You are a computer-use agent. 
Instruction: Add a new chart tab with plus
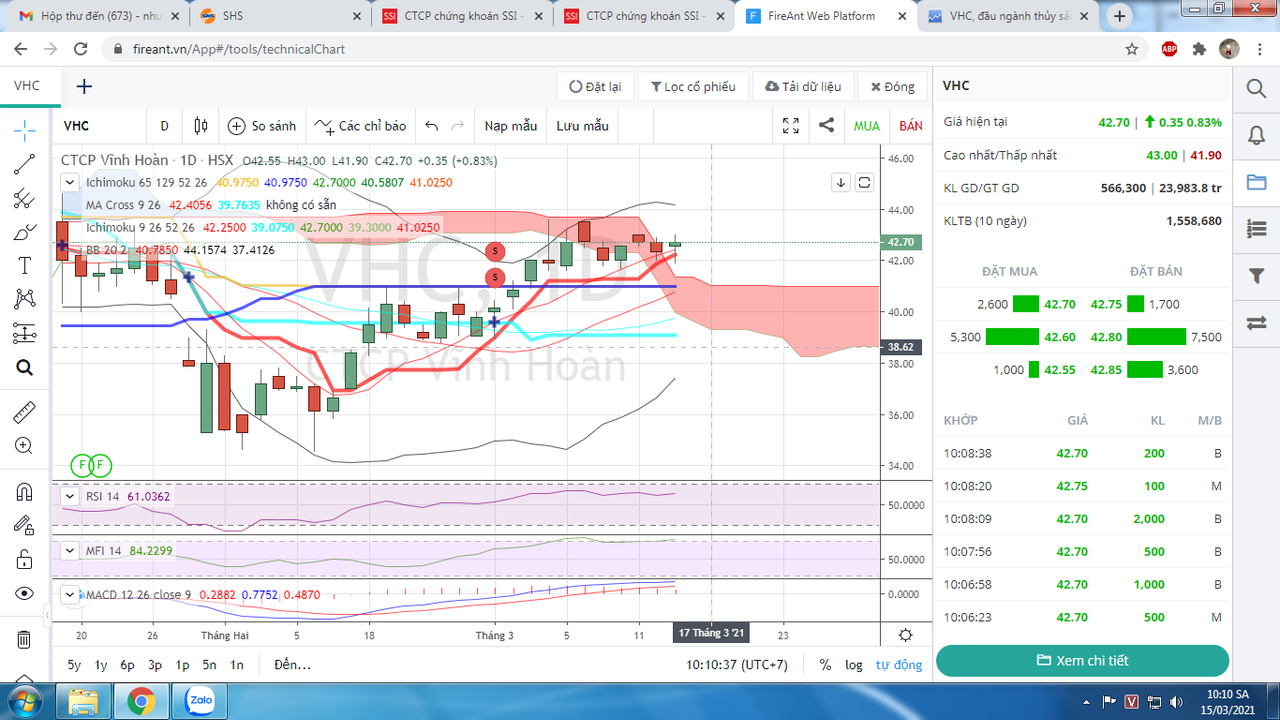(x=84, y=86)
